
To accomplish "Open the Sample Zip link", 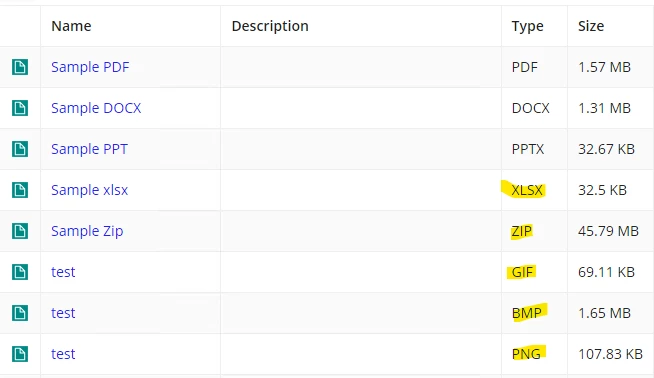I will 87,231.
